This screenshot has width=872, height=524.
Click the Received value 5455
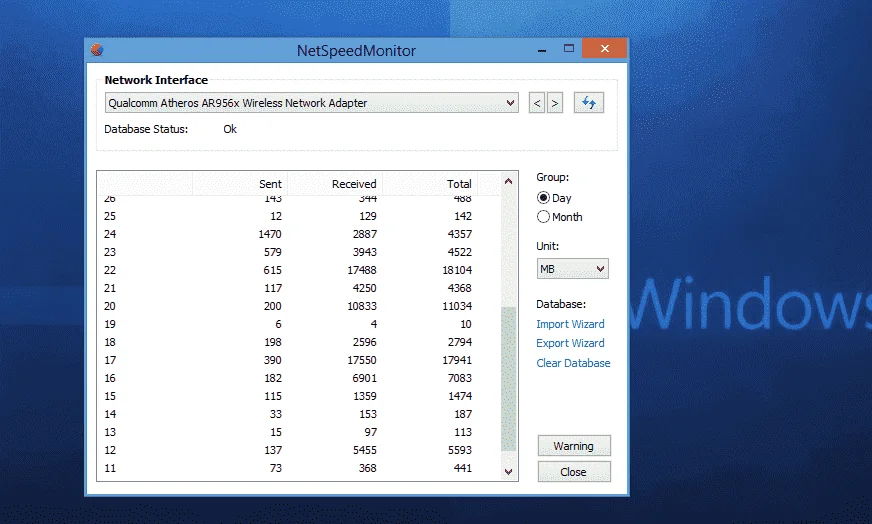coord(365,450)
